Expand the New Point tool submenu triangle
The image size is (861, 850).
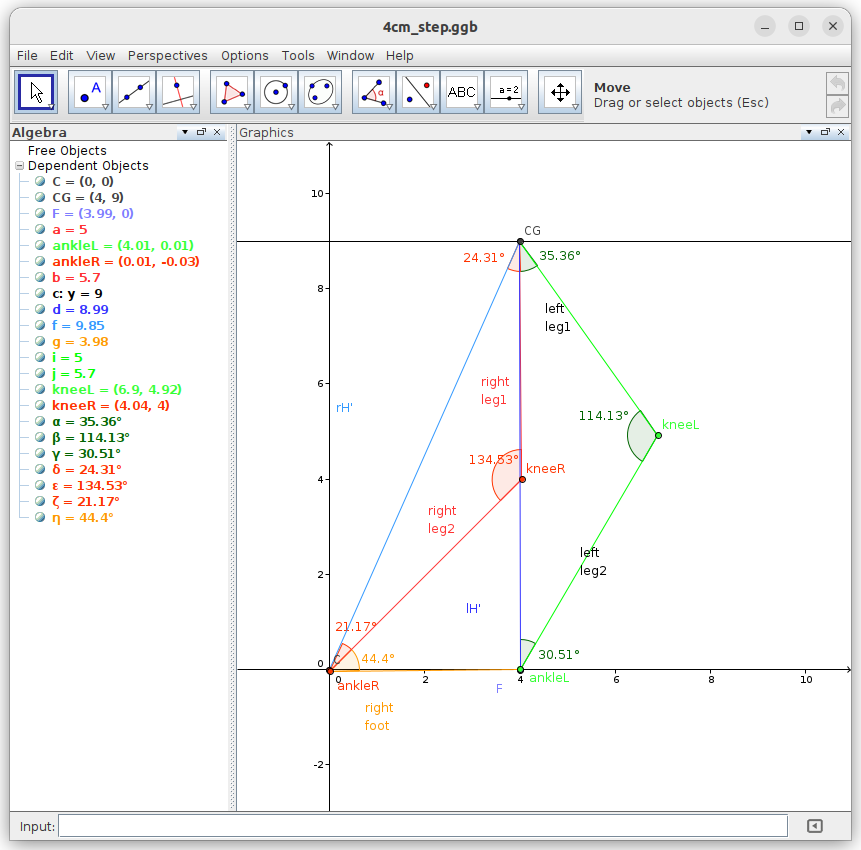point(105,107)
